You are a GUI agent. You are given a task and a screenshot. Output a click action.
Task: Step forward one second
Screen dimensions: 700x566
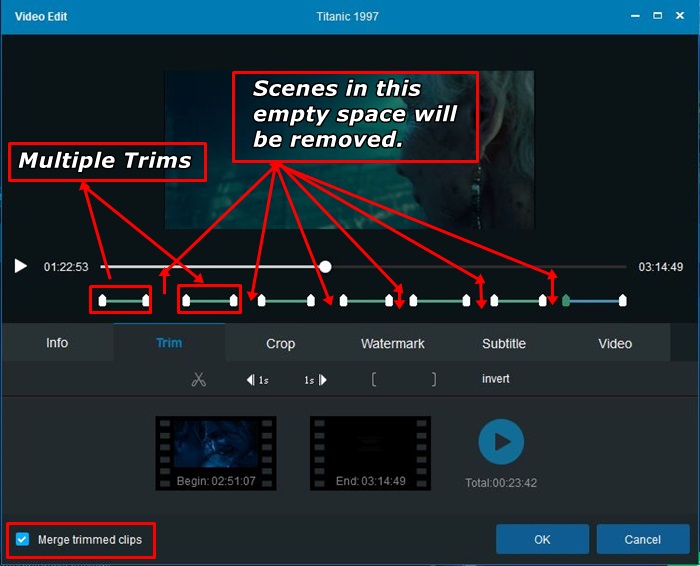point(315,380)
